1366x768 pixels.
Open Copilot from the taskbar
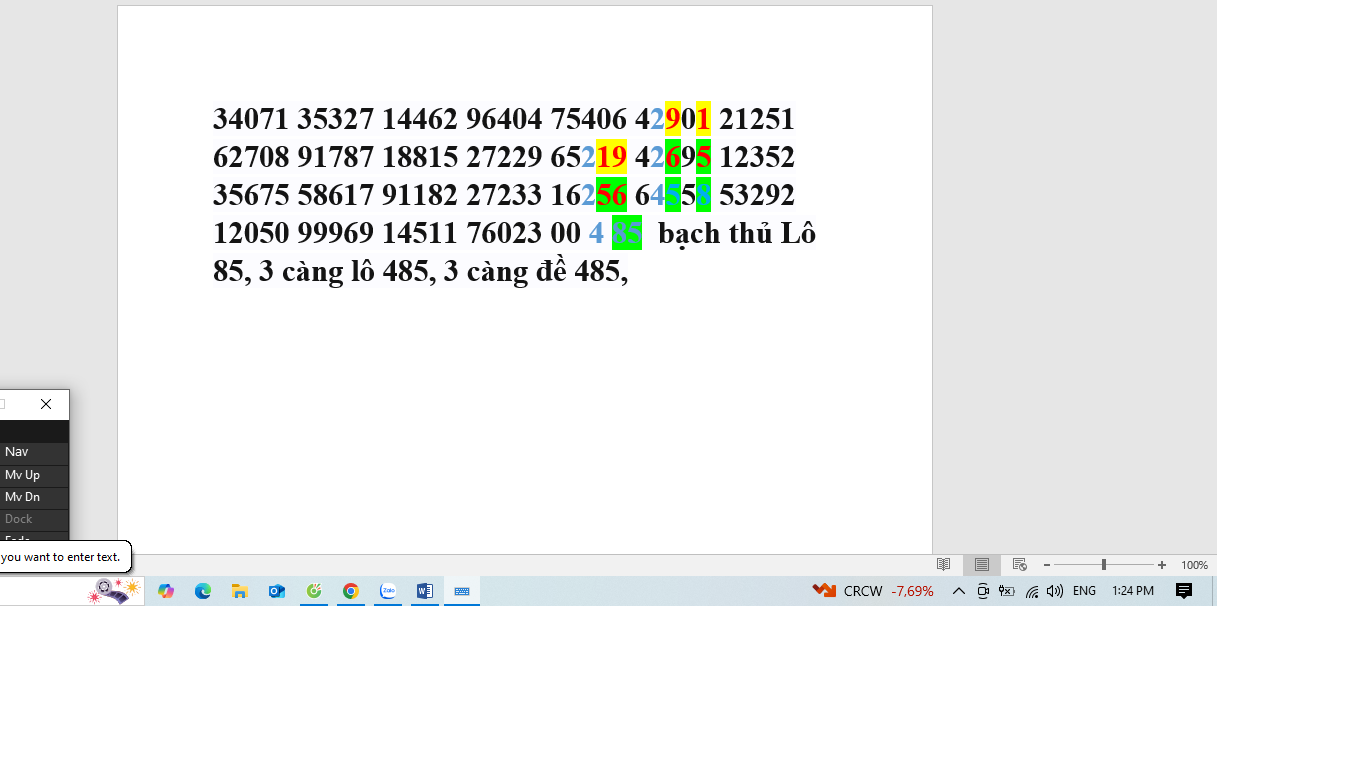tap(166, 591)
